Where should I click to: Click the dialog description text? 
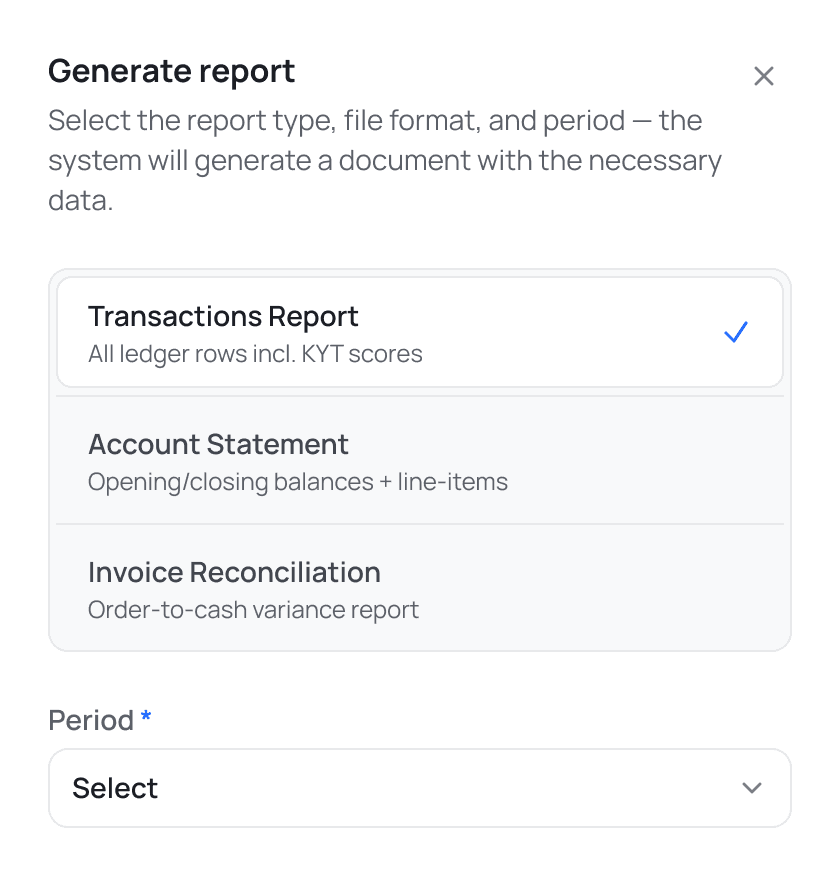385,160
